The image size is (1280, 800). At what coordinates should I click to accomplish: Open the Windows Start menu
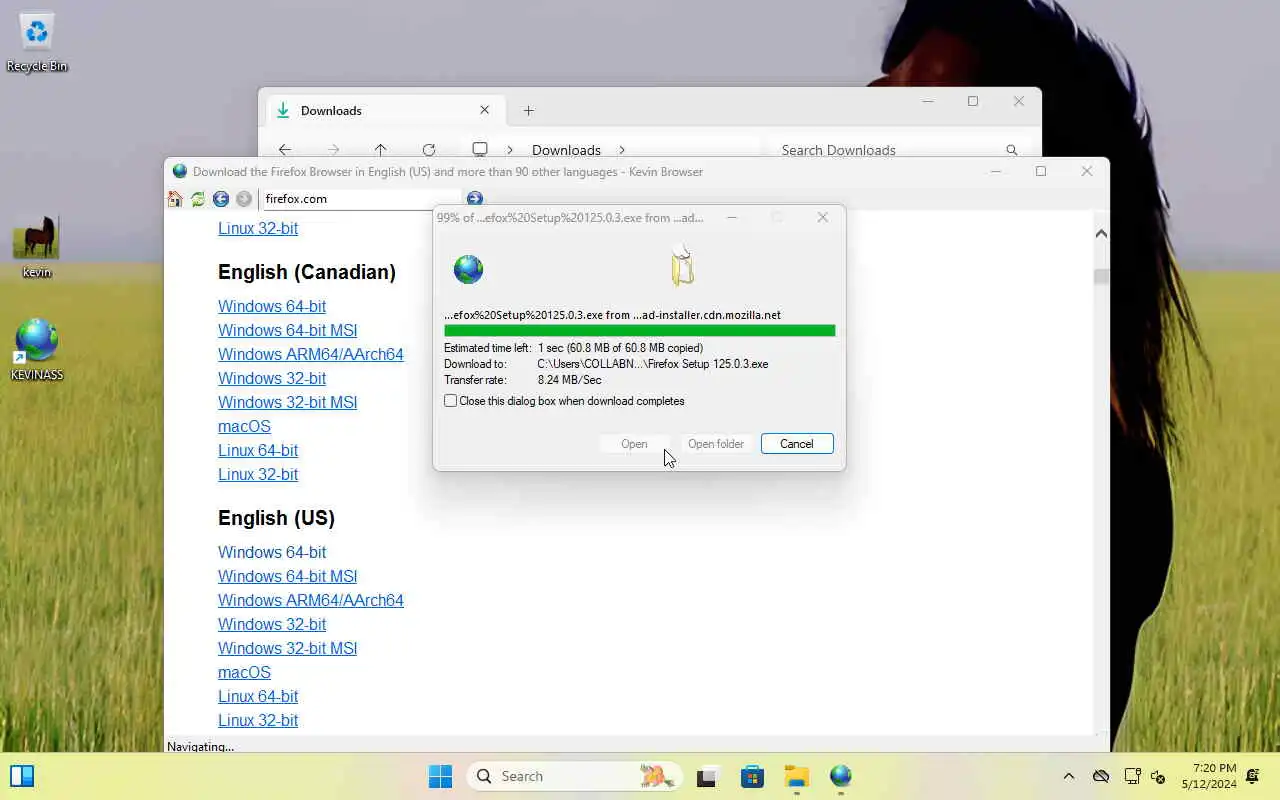tap(440, 776)
